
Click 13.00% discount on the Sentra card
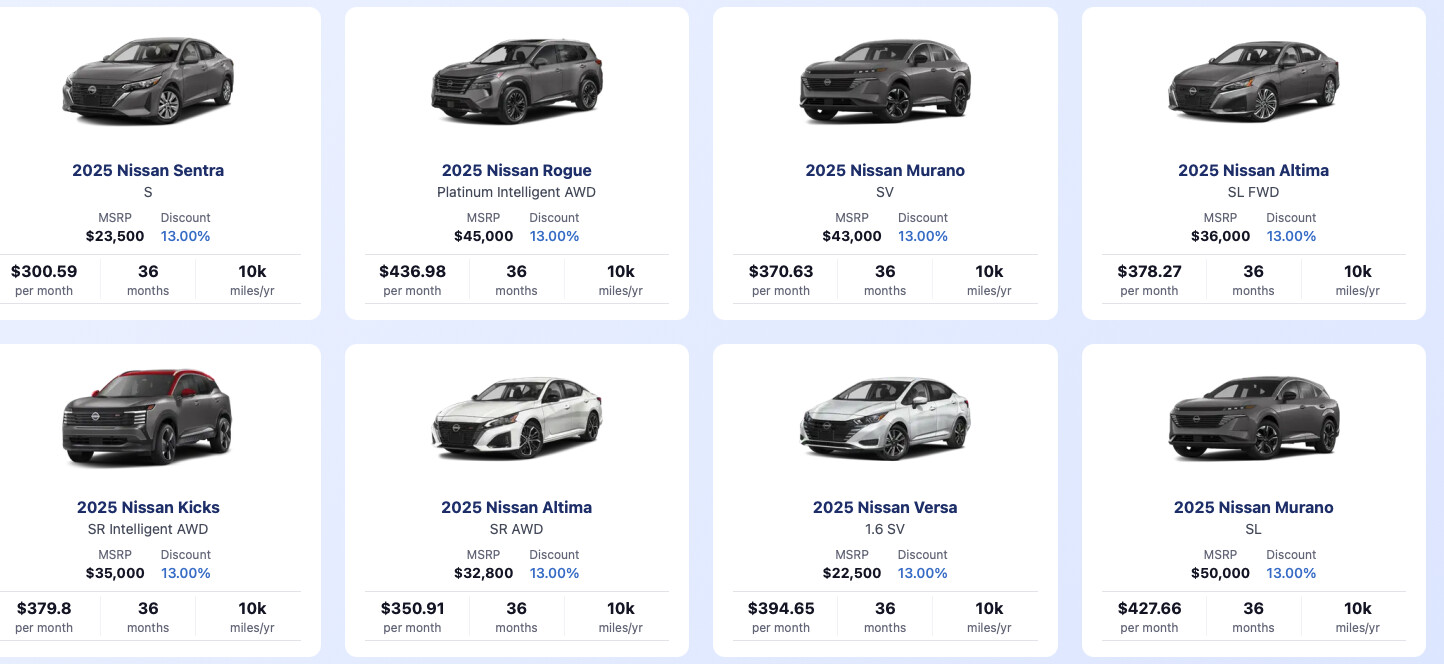pyautogui.click(x=186, y=236)
